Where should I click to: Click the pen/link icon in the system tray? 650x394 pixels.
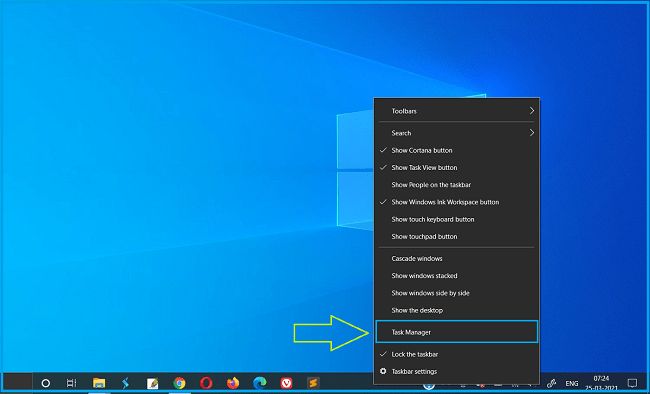(551, 383)
